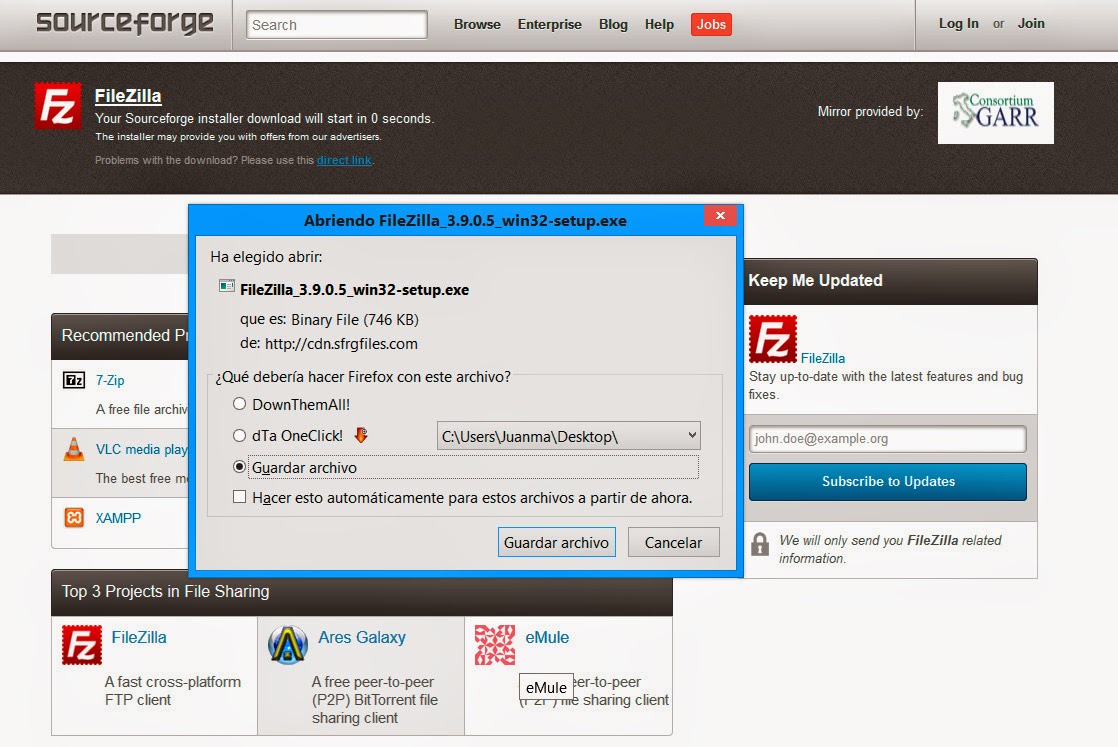Click the Top 3 Projects in File Sharing heading
Screen dimensions: 1118x747
165,592
